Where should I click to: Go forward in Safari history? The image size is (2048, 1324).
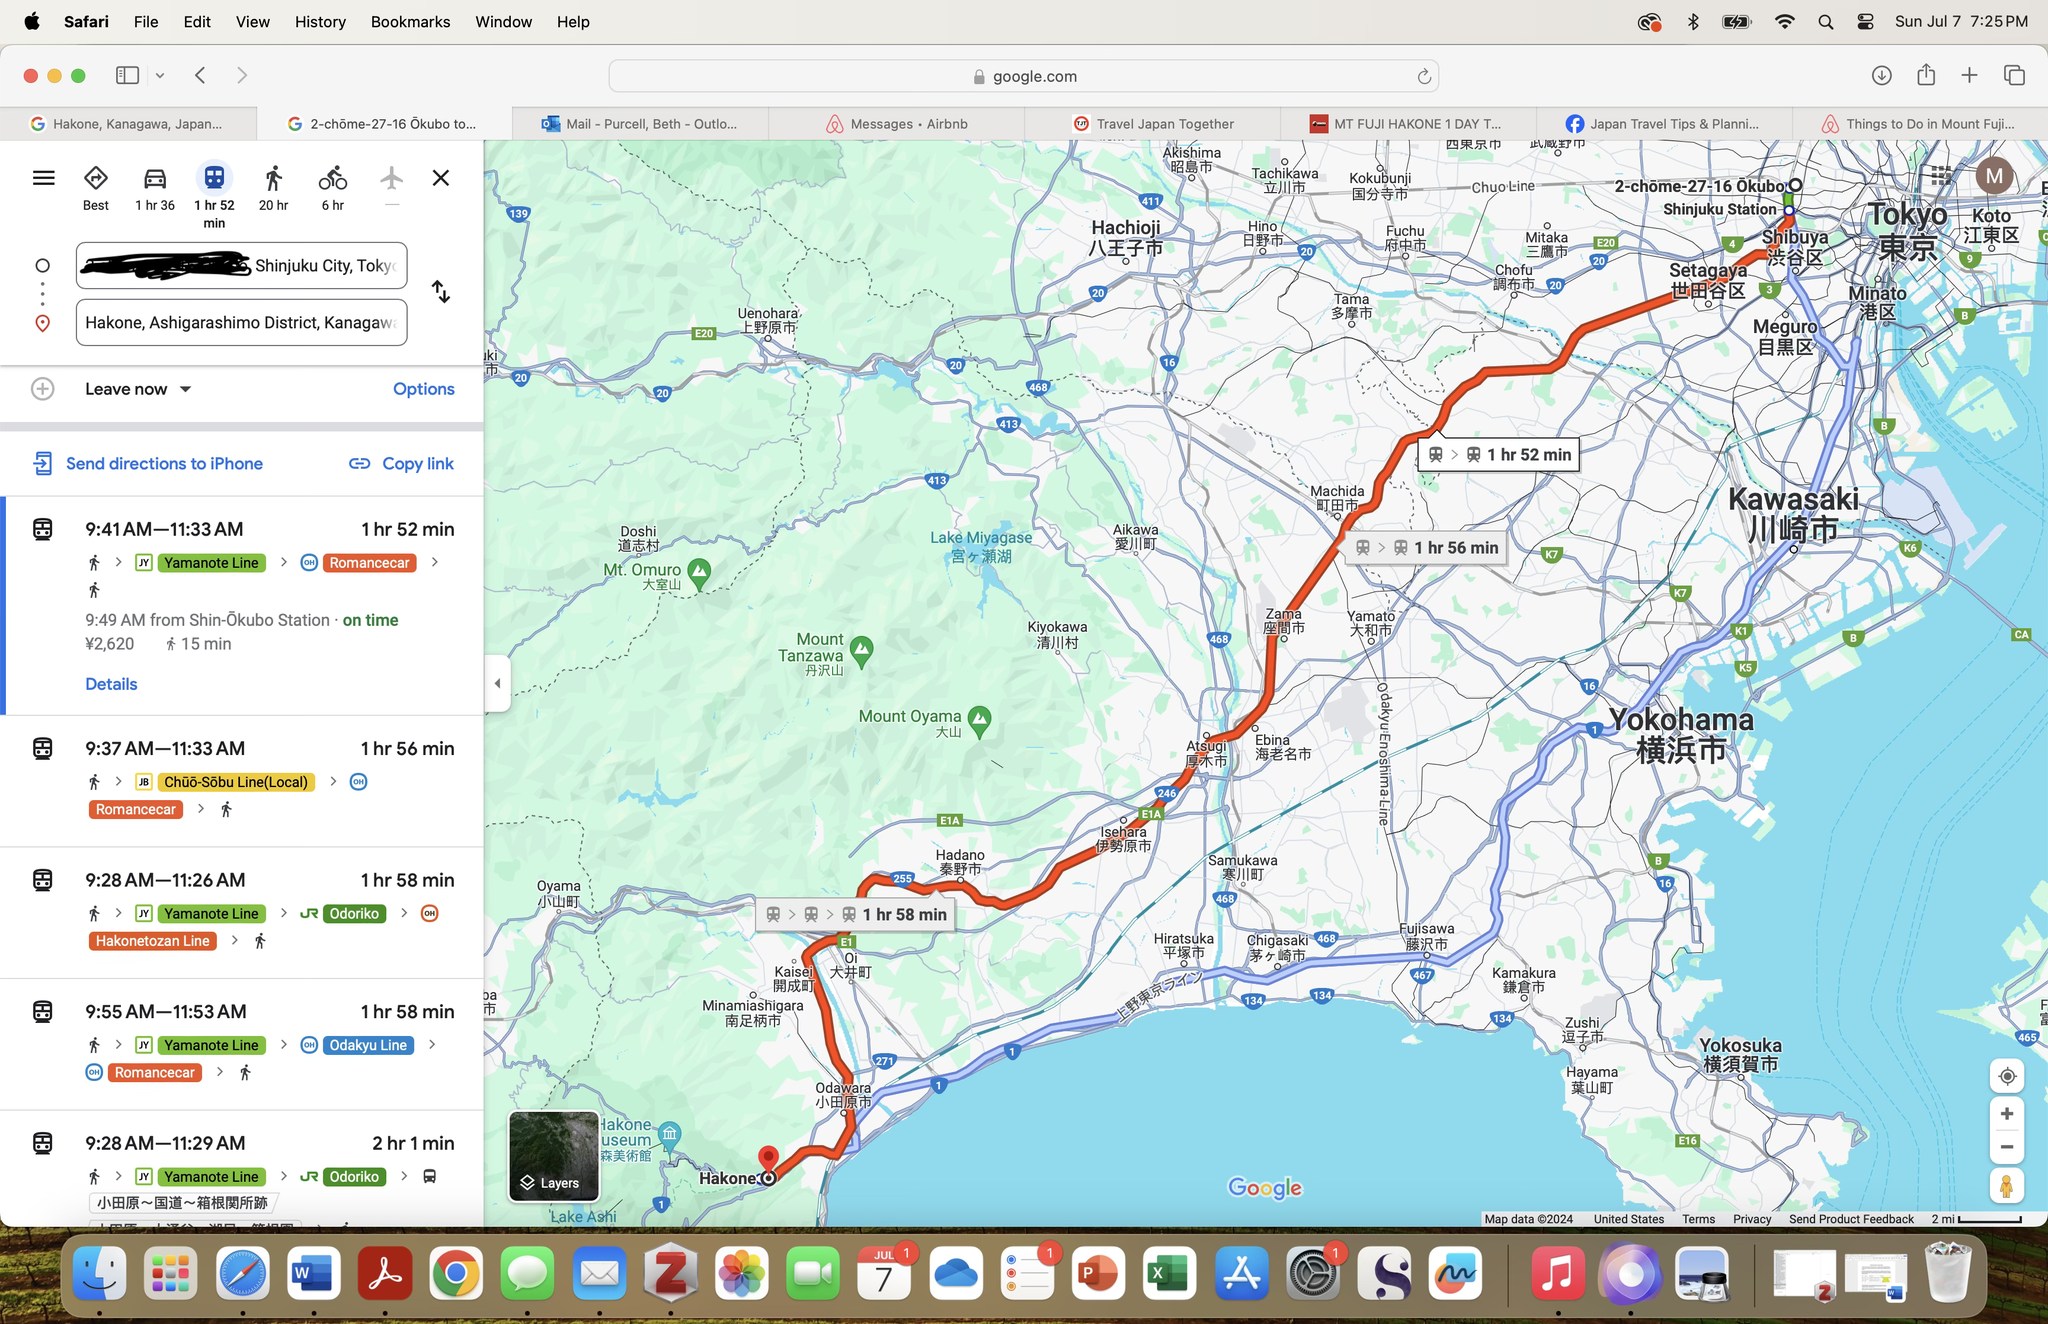242,76
